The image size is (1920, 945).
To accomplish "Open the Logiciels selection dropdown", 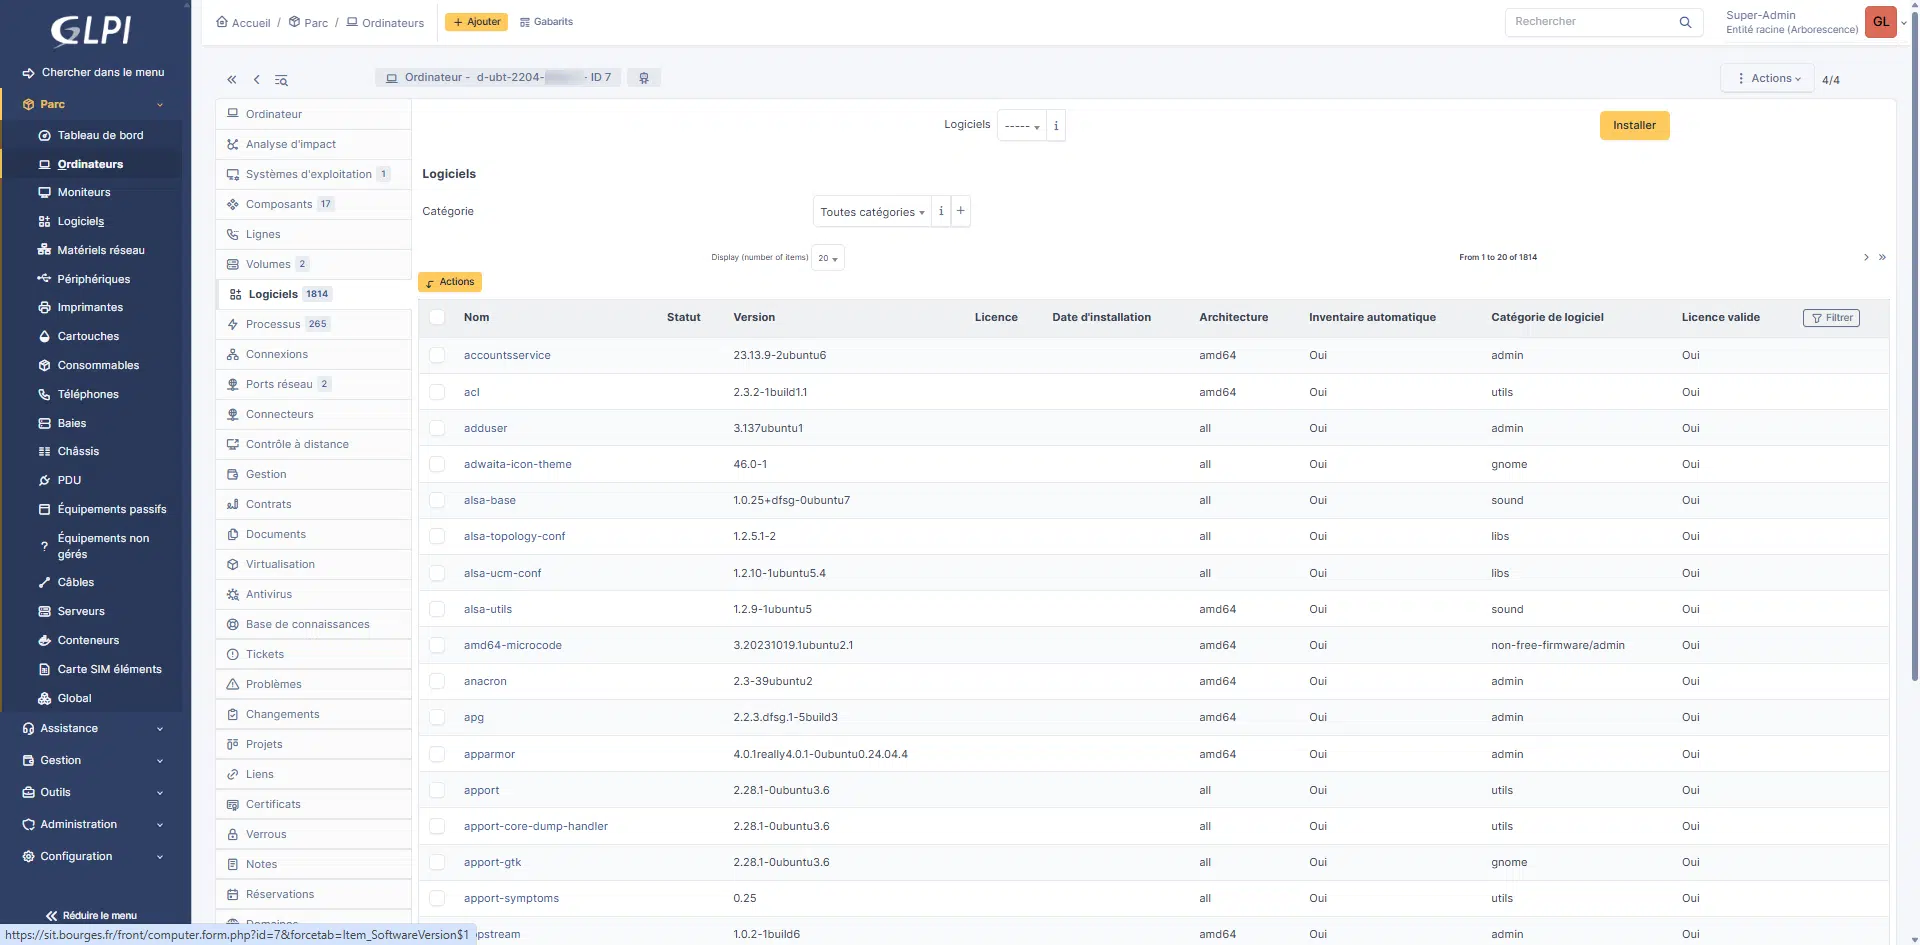I will pos(1022,126).
